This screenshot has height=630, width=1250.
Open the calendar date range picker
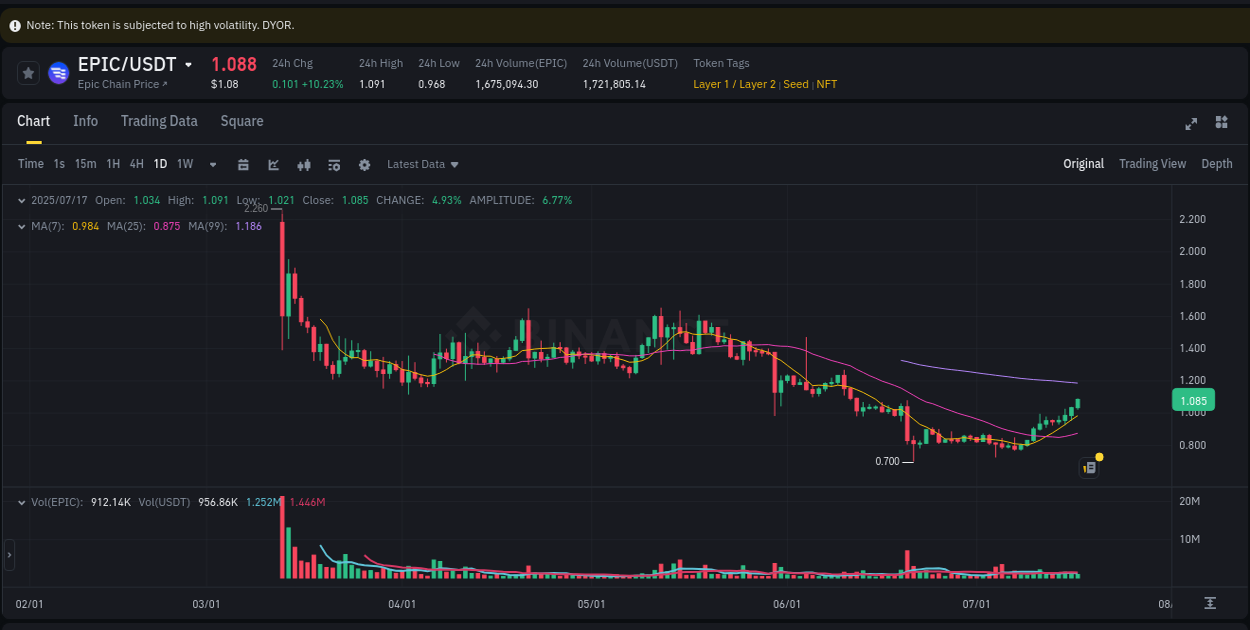pos(244,163)
